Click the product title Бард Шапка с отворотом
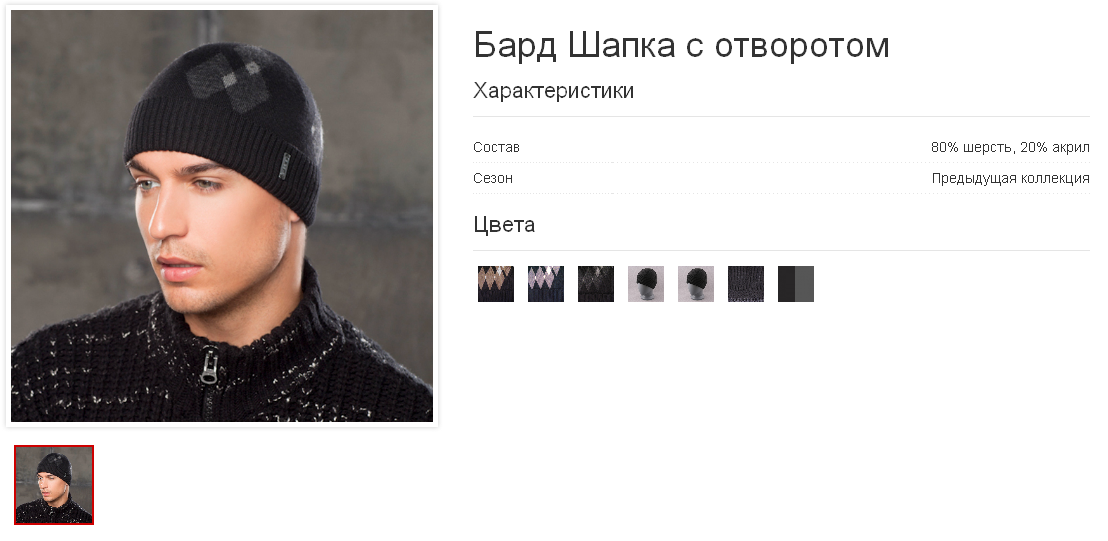 (681, 45)
